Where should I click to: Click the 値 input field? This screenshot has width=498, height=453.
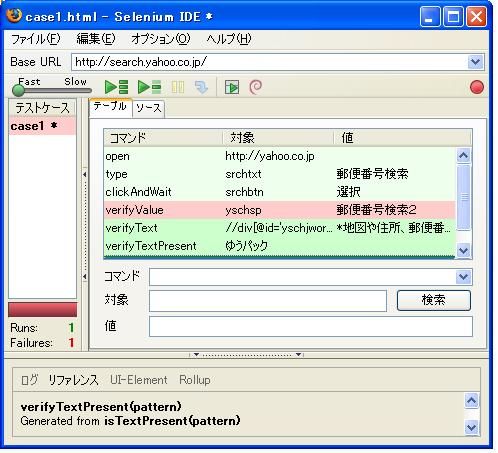[x=311, y=326]
